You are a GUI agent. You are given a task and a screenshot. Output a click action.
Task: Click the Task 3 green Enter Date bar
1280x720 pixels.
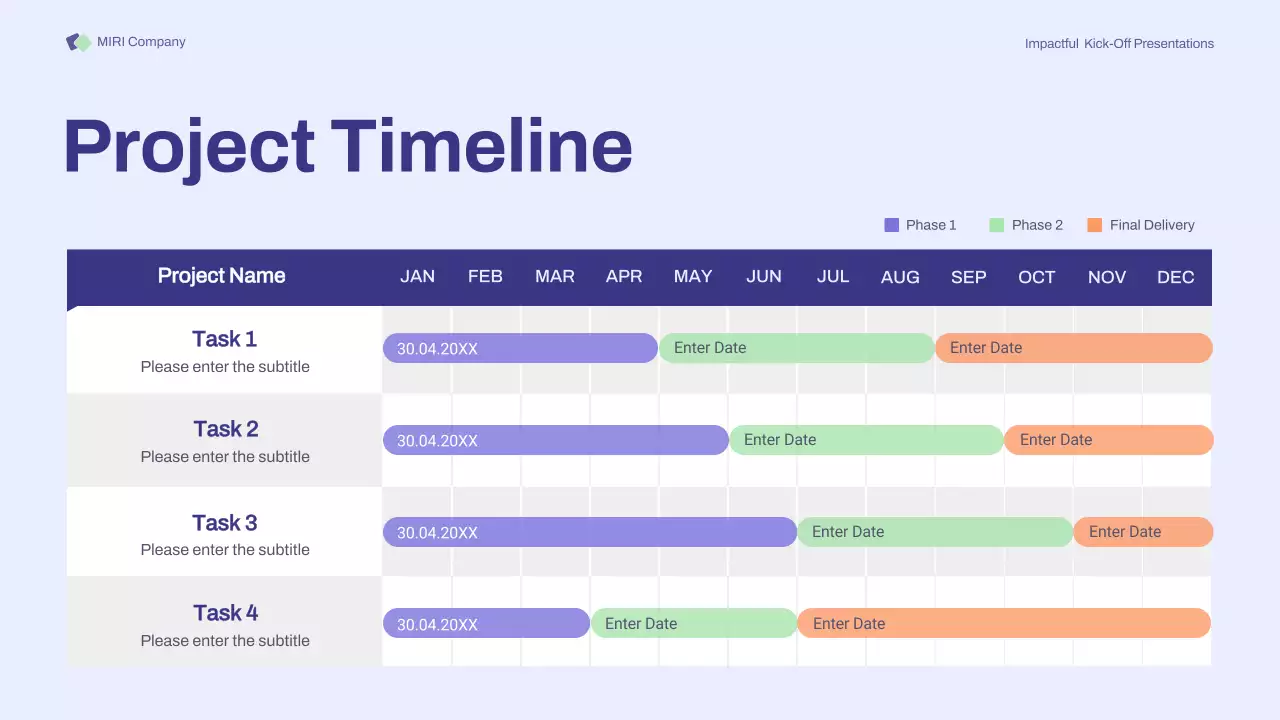(934, 532)
